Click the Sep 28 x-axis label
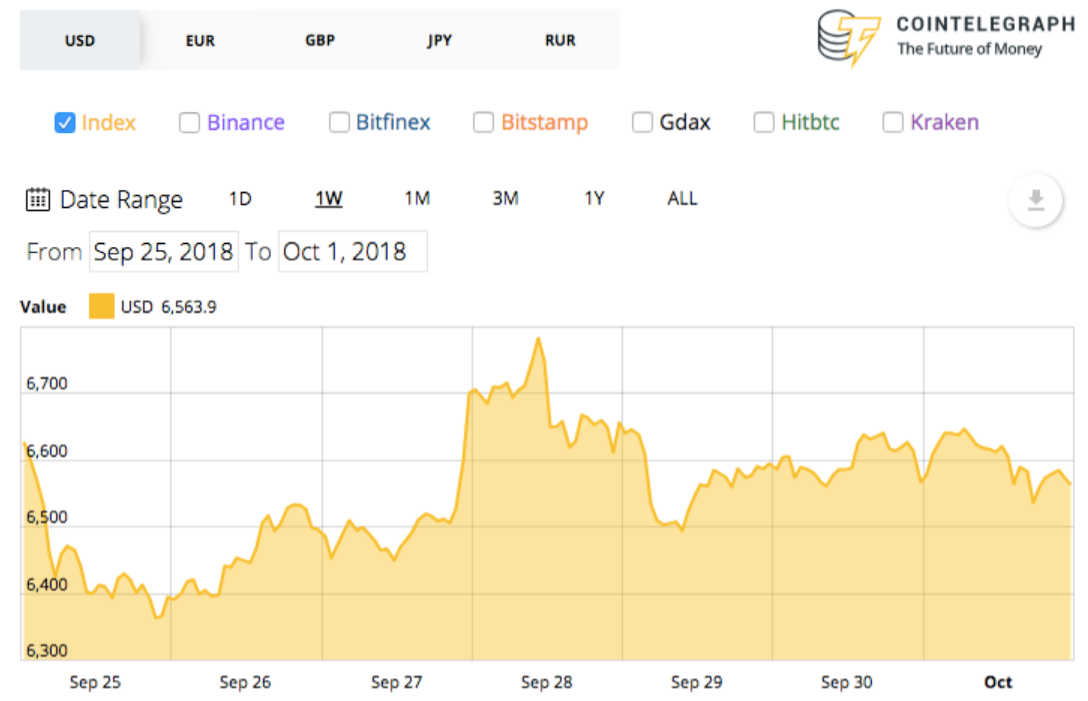Screen dimensions: 1088x701 (547, 682)
